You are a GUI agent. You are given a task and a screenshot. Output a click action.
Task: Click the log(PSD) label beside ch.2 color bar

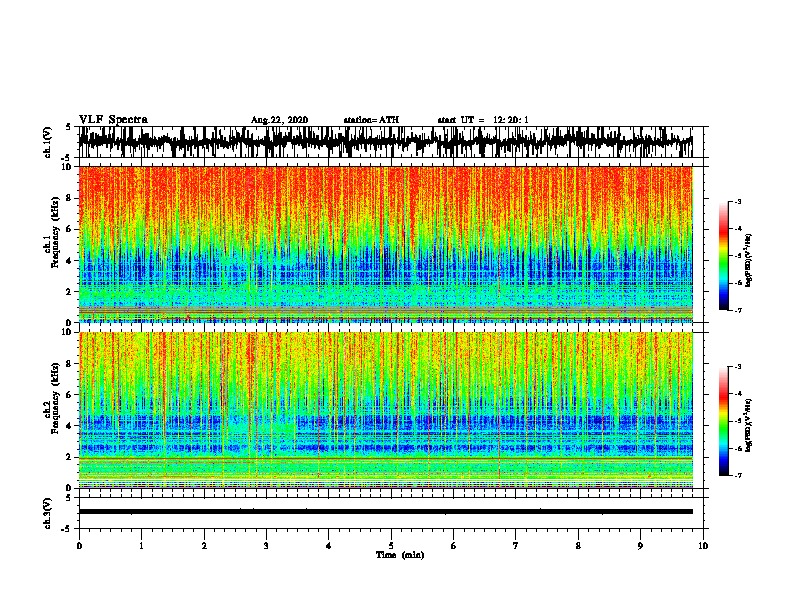tap(749, 425)
